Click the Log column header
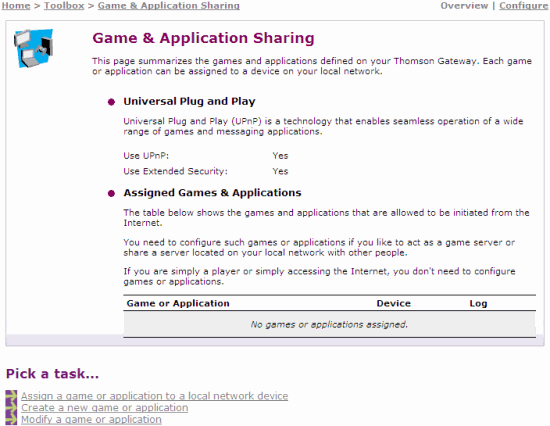Screen dimensions: 550x426 coord(478,304)
